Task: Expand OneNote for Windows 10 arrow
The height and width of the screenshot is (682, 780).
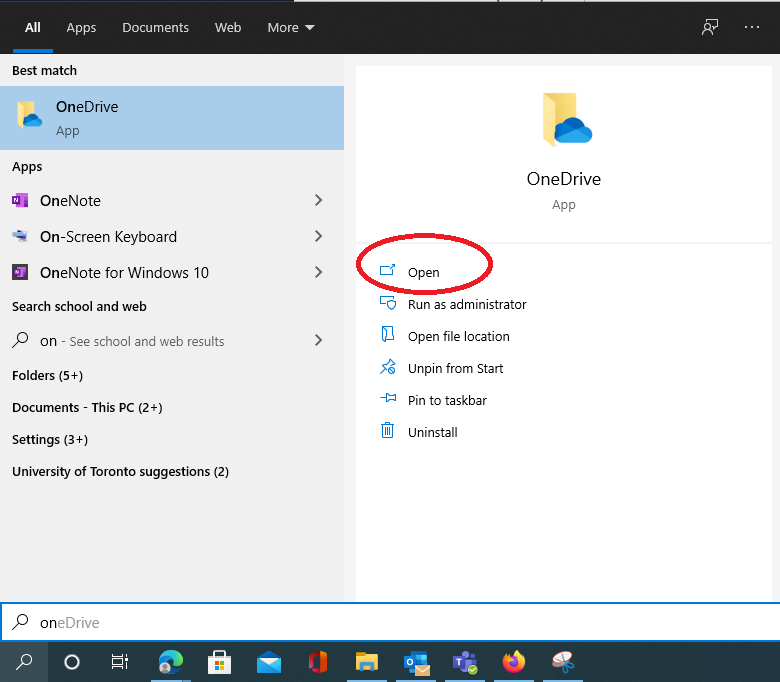Action: pyautogui.click(x=318, y=272)
